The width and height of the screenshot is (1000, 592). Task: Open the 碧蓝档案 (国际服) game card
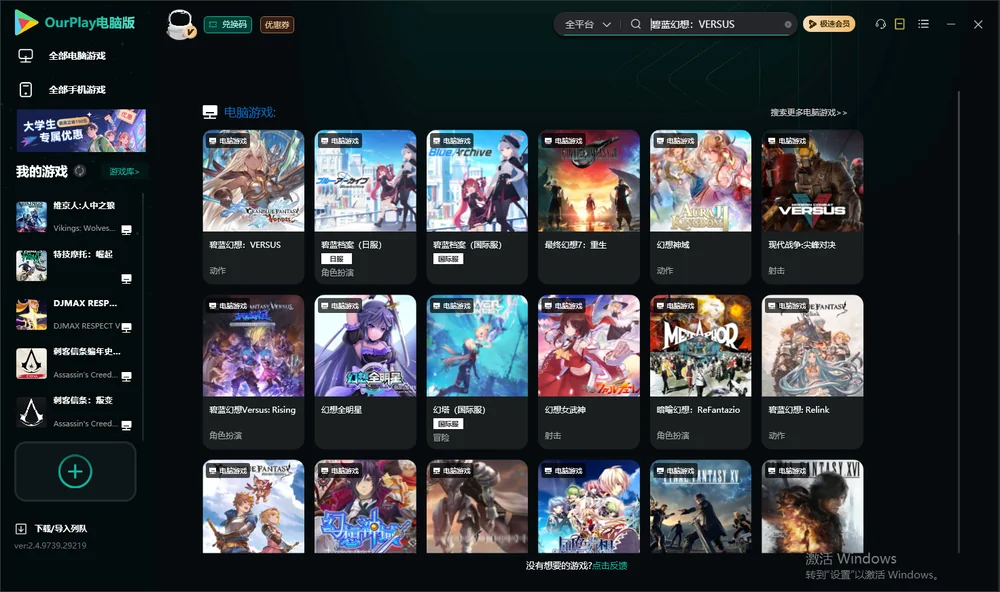477,207
